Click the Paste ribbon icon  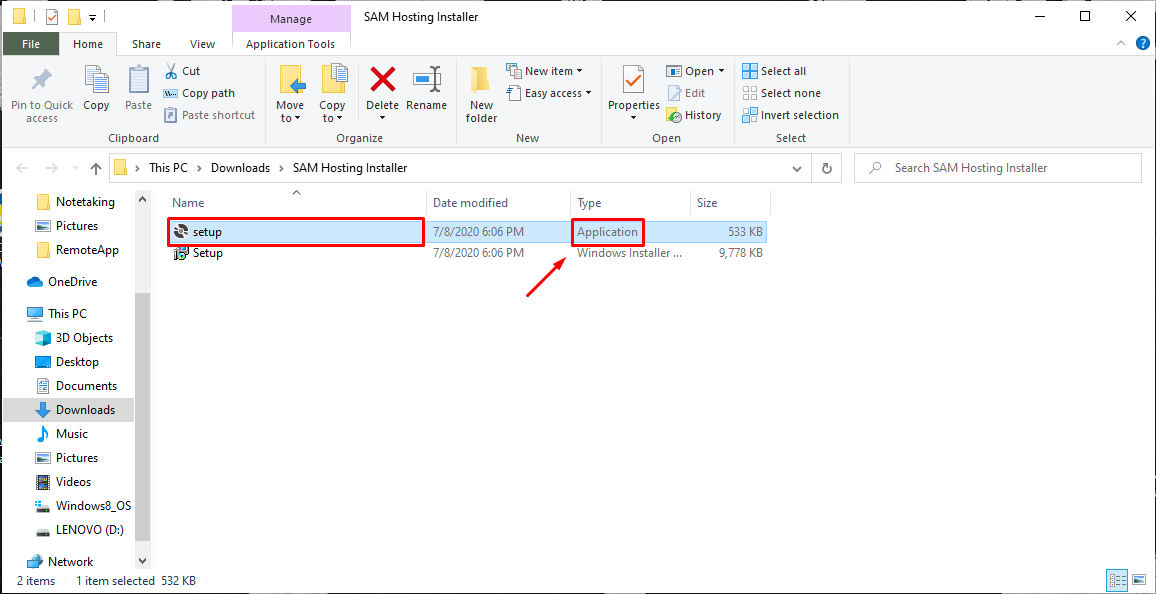click(x=138, y=88)
